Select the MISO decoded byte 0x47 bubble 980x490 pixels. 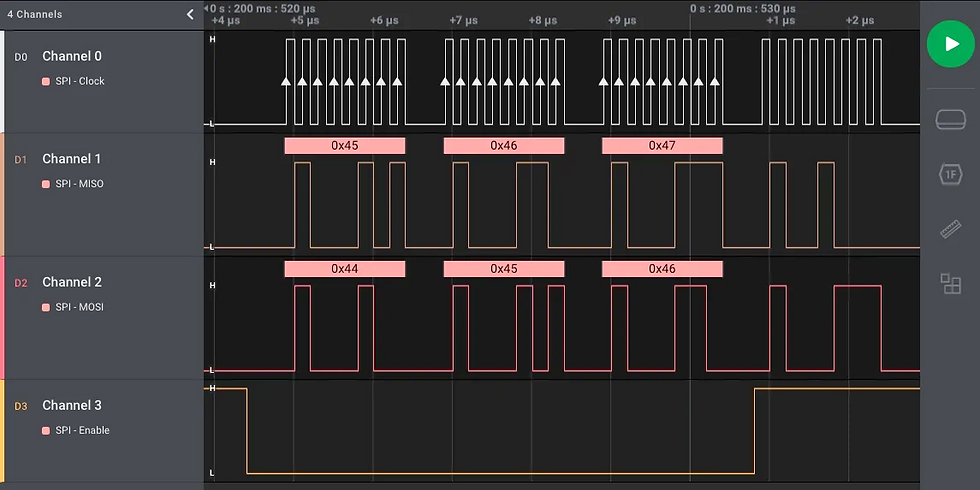tap(662, 146)
